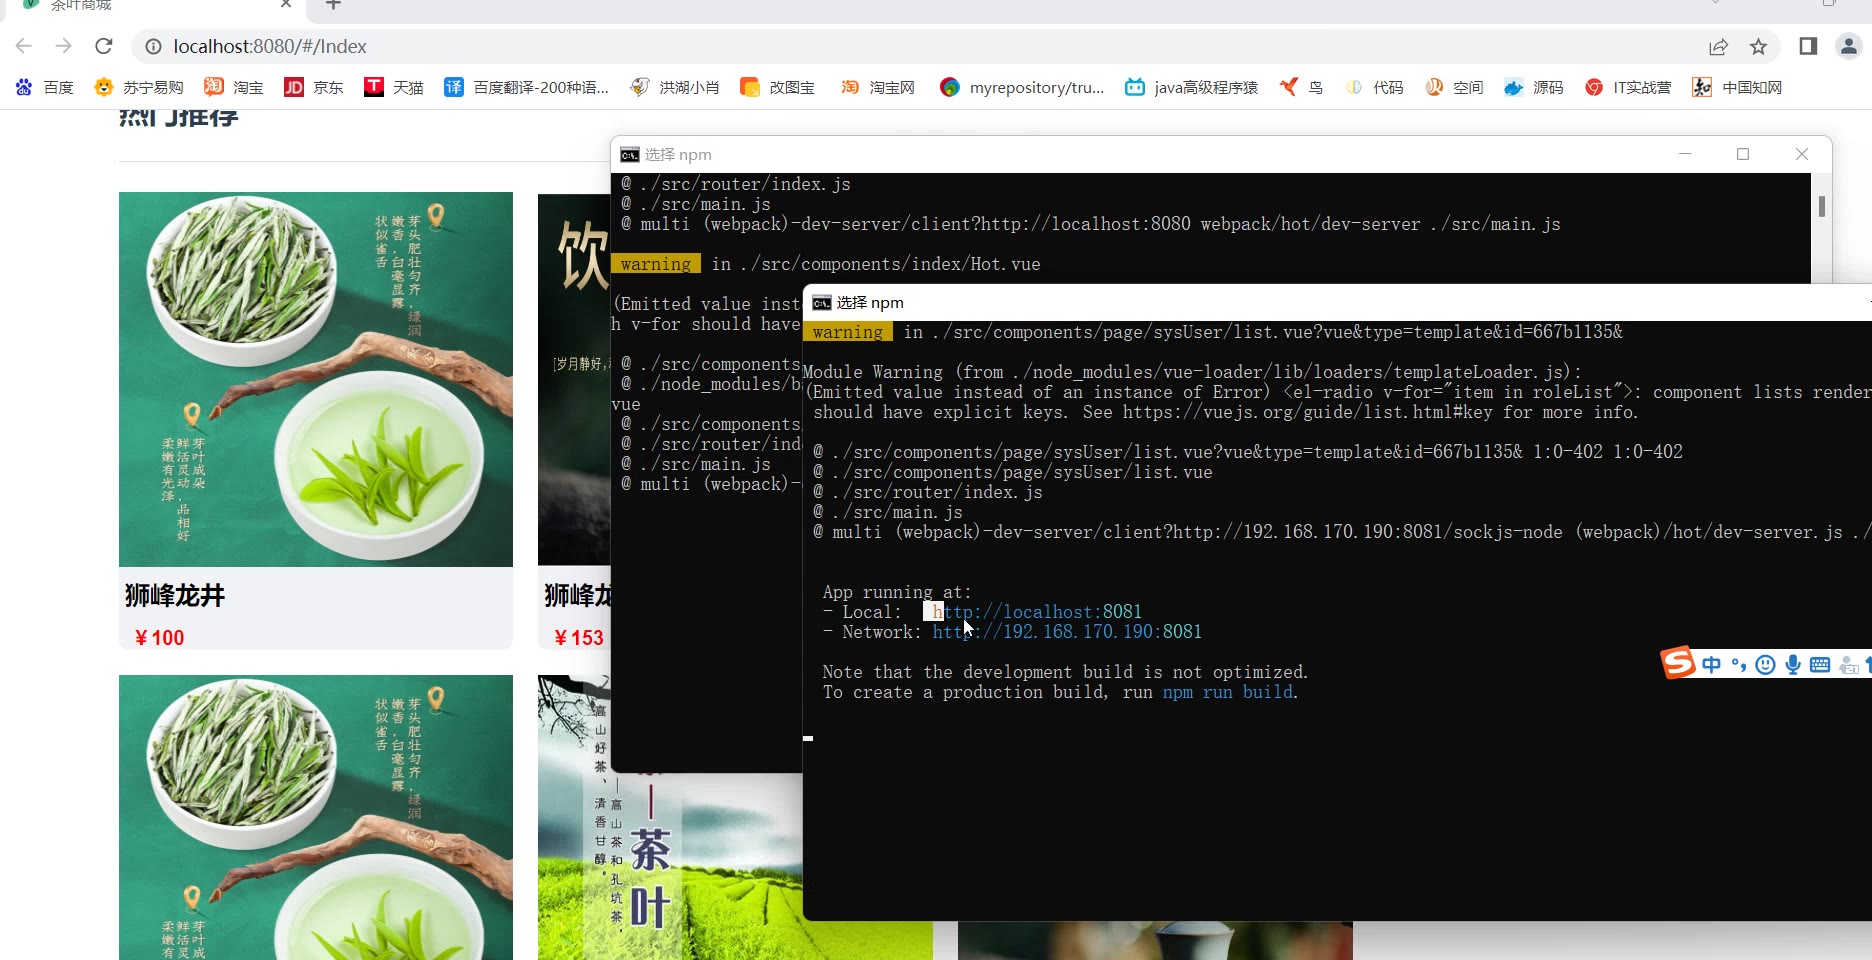Open the 京东 bookmark
Screen dimensions: 1872x960
coord(314,87)
